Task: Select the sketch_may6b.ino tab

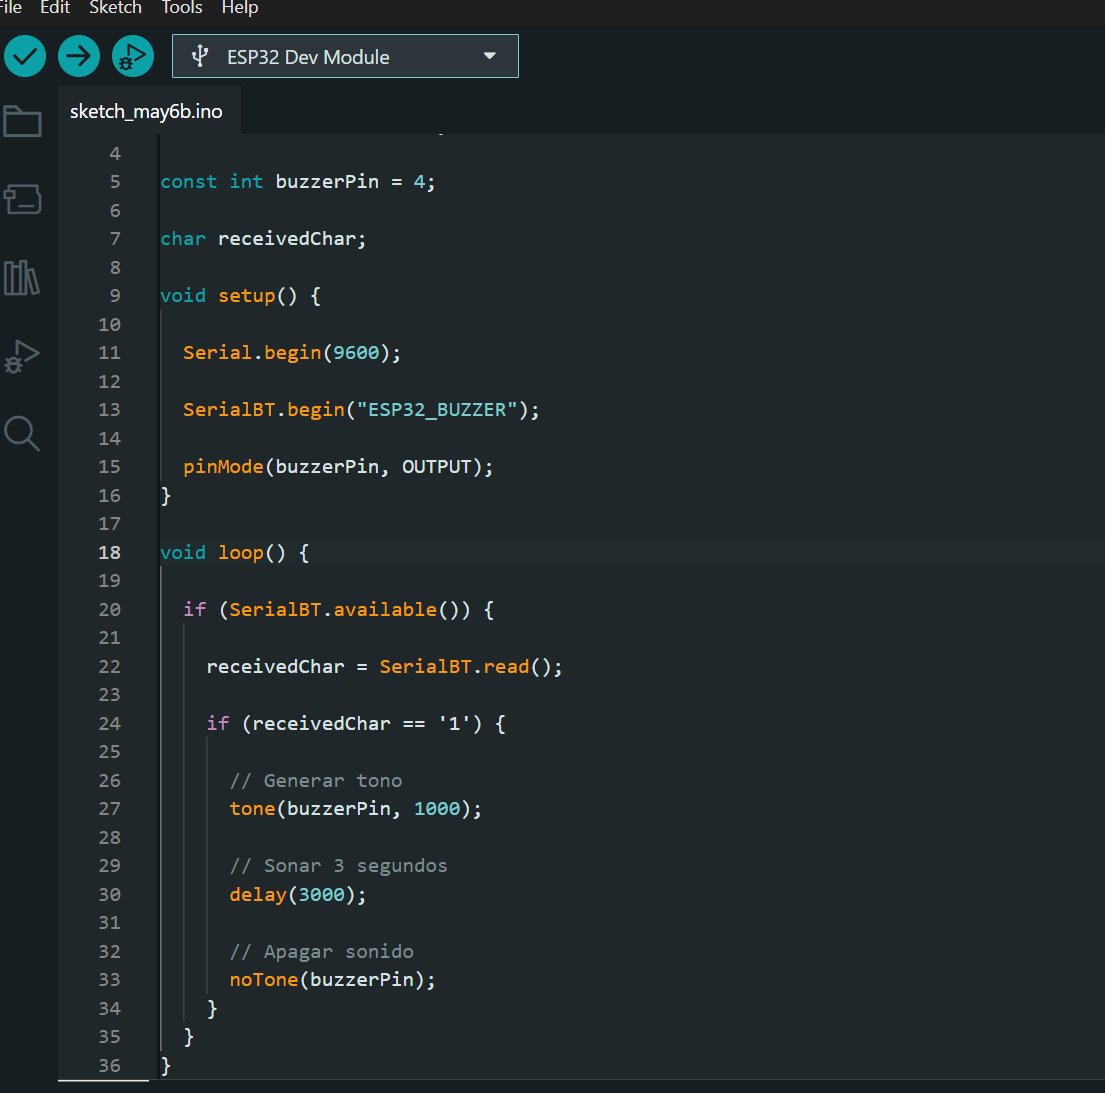Action: point(147,111)
